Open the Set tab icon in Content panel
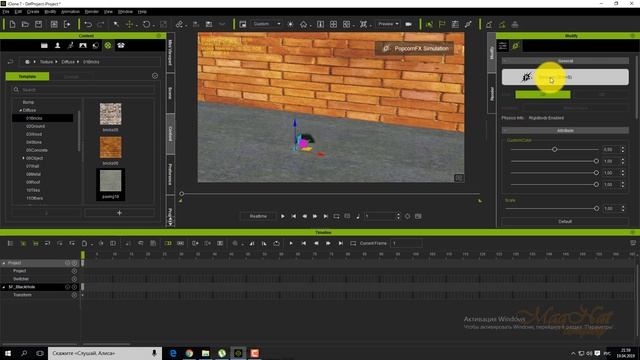640x360 pixels. click(x=83, y=45)
